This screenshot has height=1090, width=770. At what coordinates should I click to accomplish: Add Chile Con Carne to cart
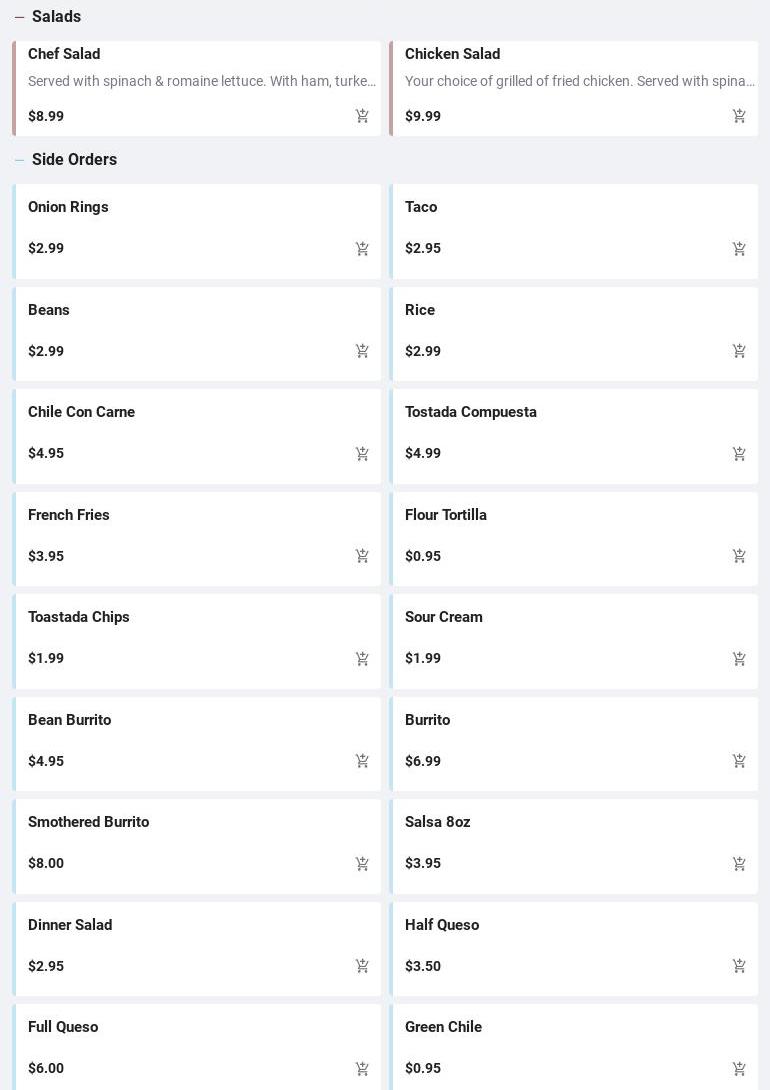[362, 453]
